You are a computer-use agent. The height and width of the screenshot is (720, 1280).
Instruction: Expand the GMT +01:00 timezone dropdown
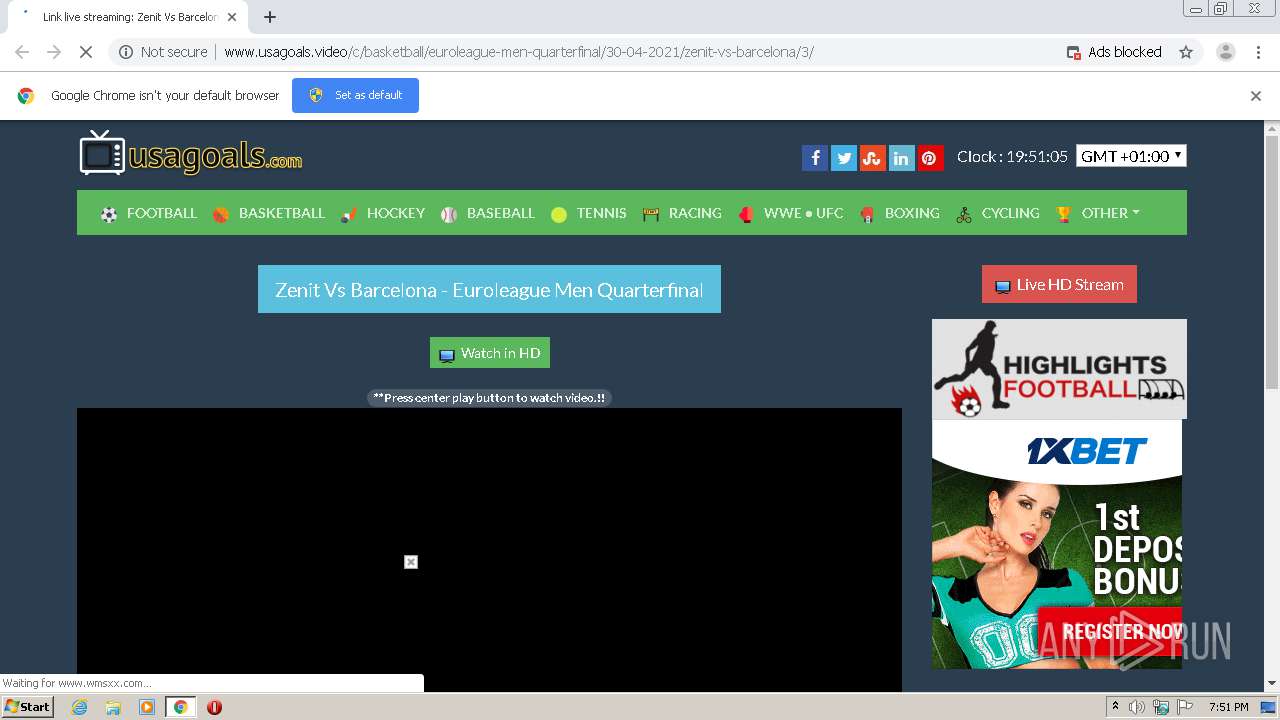pyautogui.click(x=1131, y=156)
